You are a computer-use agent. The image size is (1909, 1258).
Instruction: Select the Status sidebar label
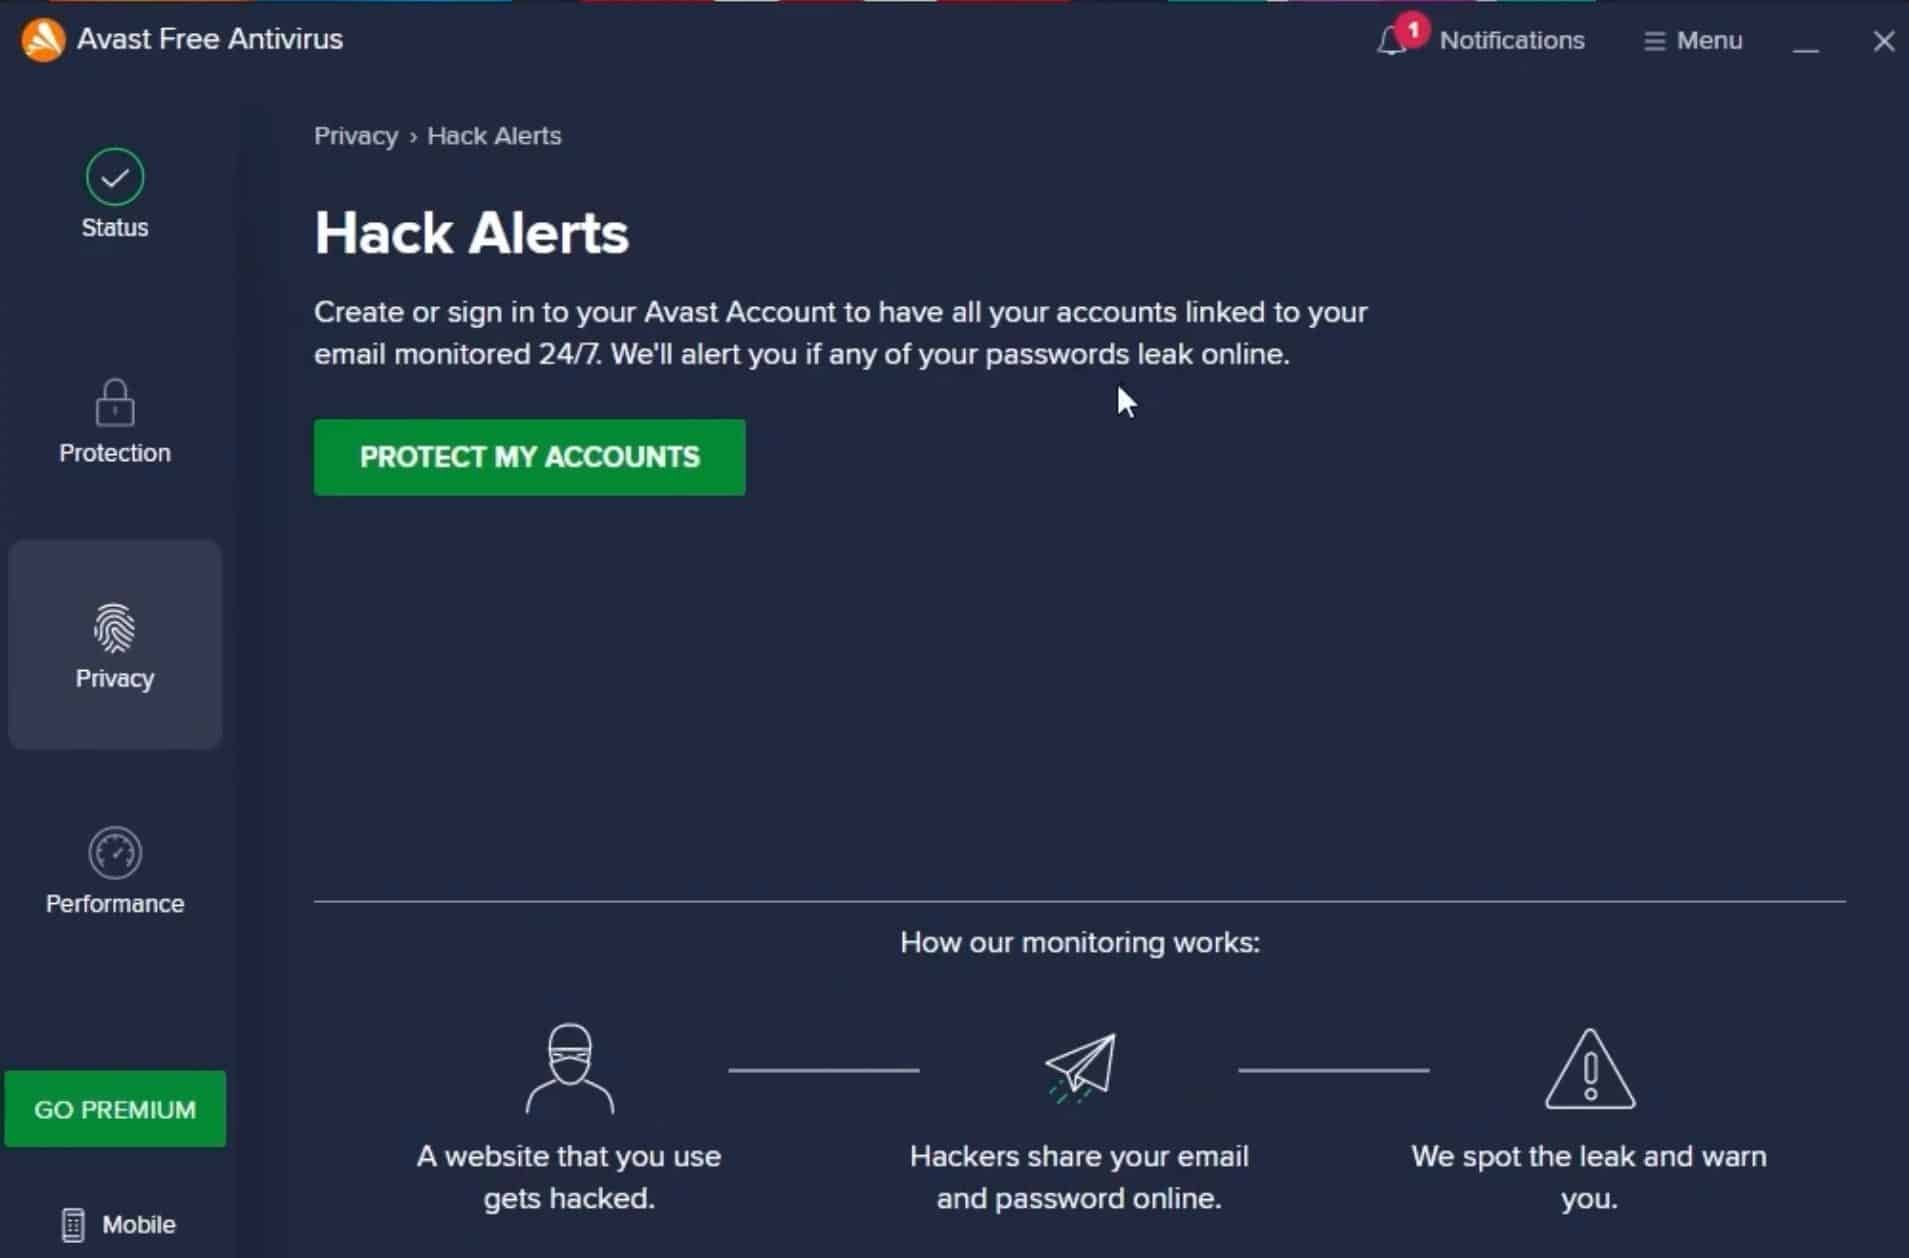tap(115, 228)
